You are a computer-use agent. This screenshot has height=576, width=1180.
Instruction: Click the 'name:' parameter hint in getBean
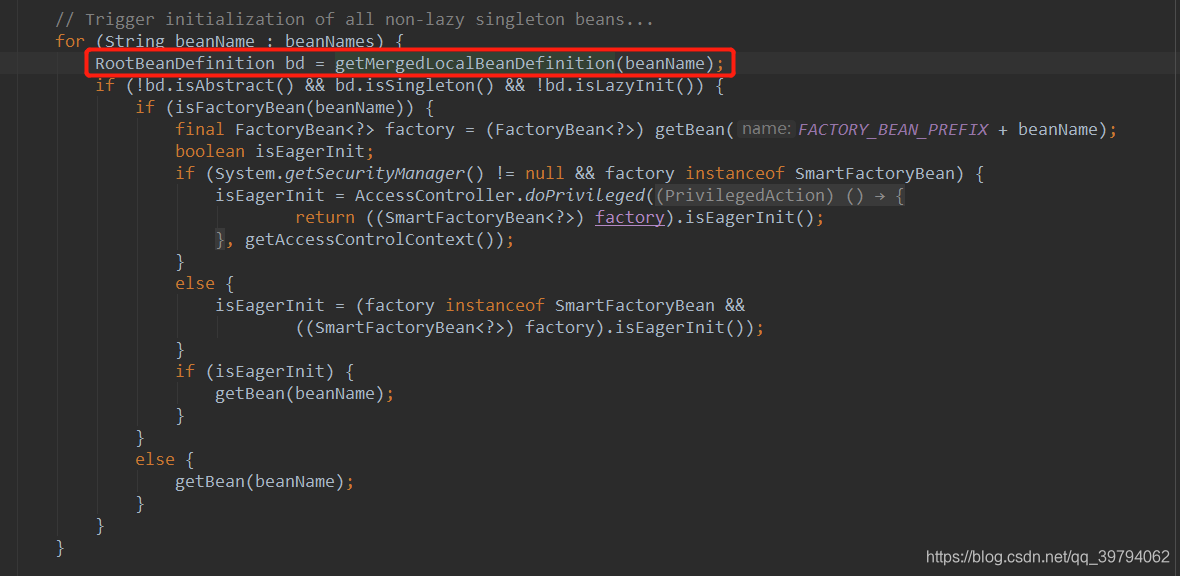(765, 130)
